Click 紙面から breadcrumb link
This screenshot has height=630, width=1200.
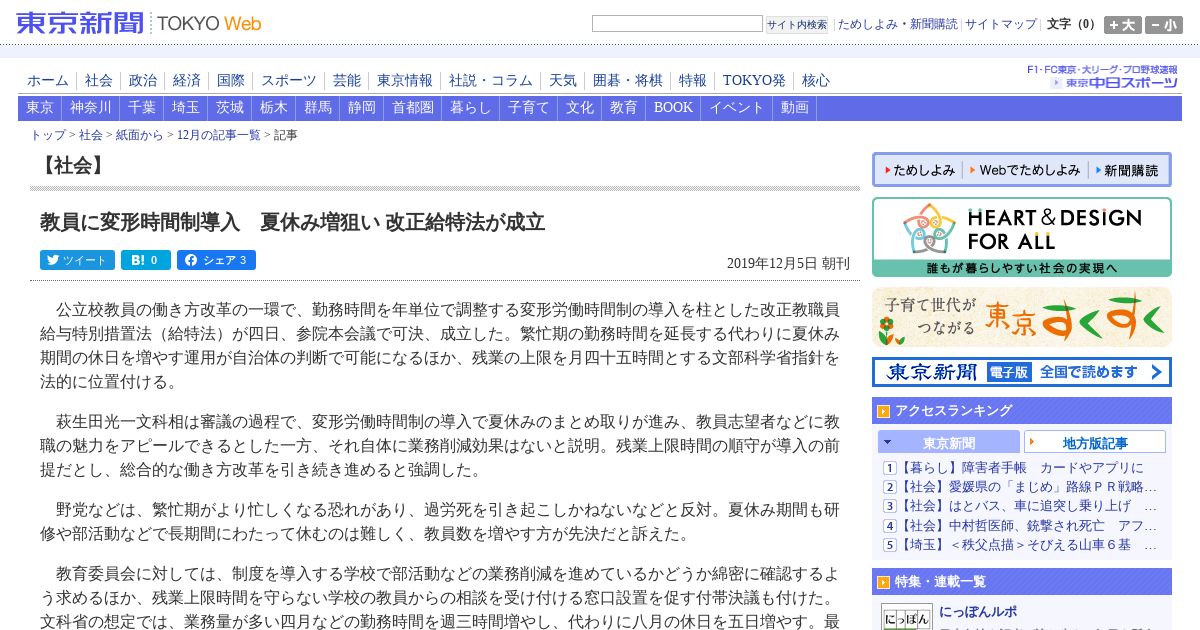point(139,135)
